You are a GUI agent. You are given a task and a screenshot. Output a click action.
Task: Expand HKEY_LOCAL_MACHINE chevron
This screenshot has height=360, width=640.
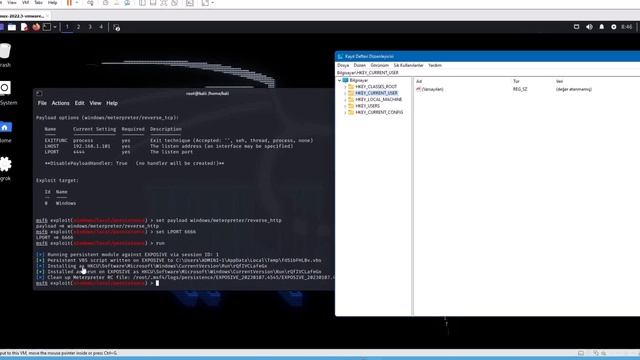point(345,100)
